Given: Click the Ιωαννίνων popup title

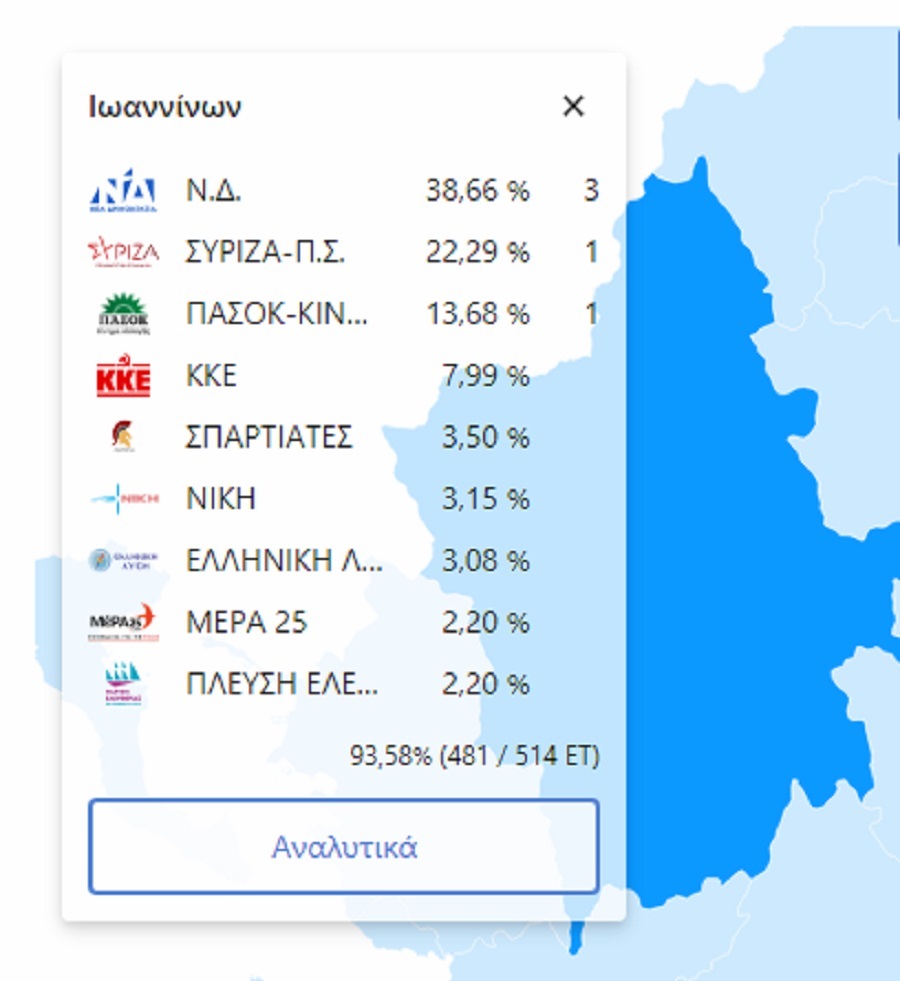Looking at the screenshot, I should coord(164,107).
